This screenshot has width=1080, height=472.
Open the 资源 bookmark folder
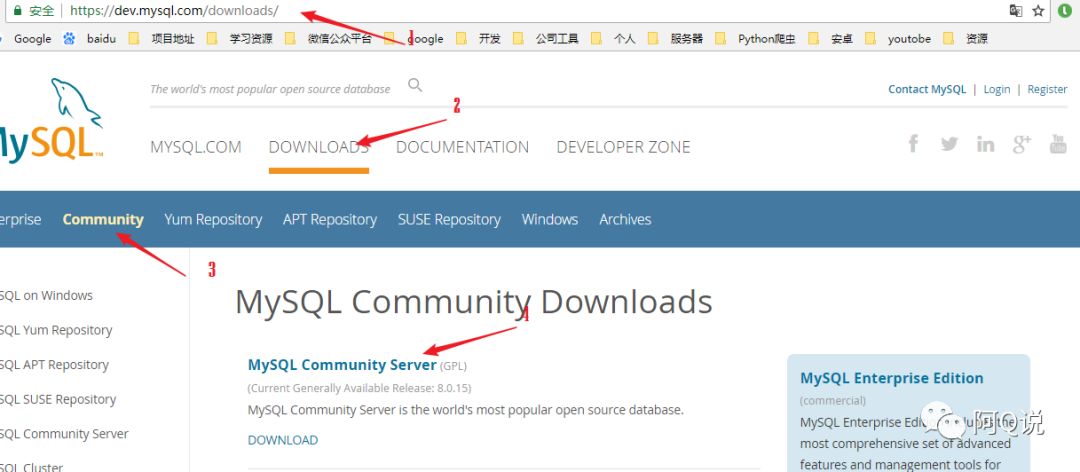tap(966, 39)
